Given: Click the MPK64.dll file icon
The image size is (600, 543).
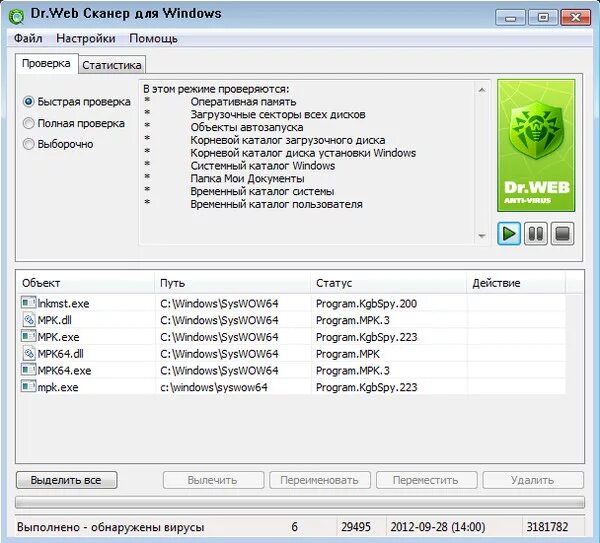Looking at the screenshot, I should [x=28, y=353].
